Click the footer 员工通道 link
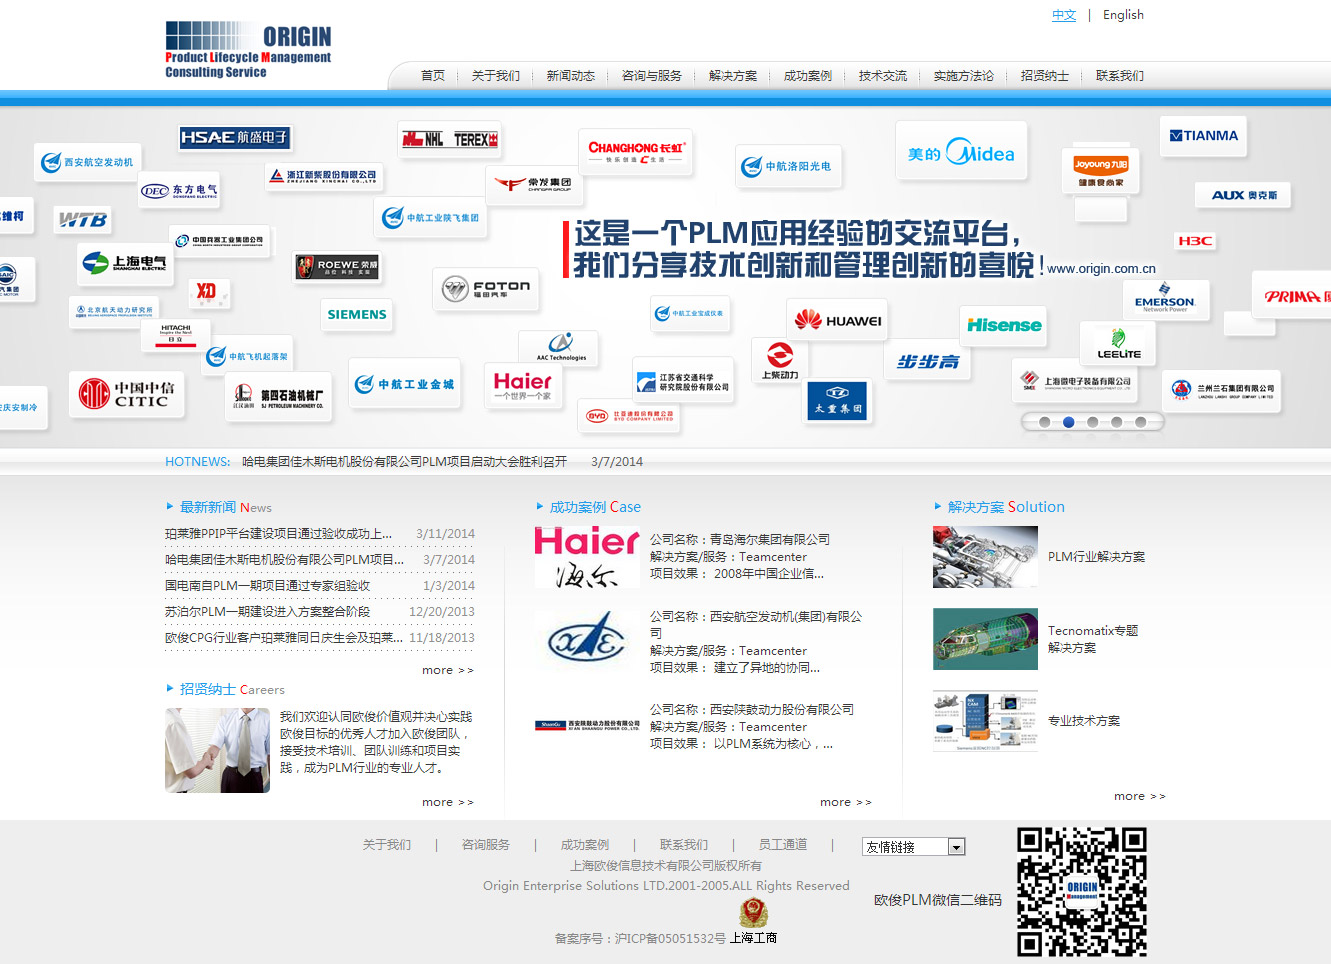The image size is (1331, 964). point(783,845)
